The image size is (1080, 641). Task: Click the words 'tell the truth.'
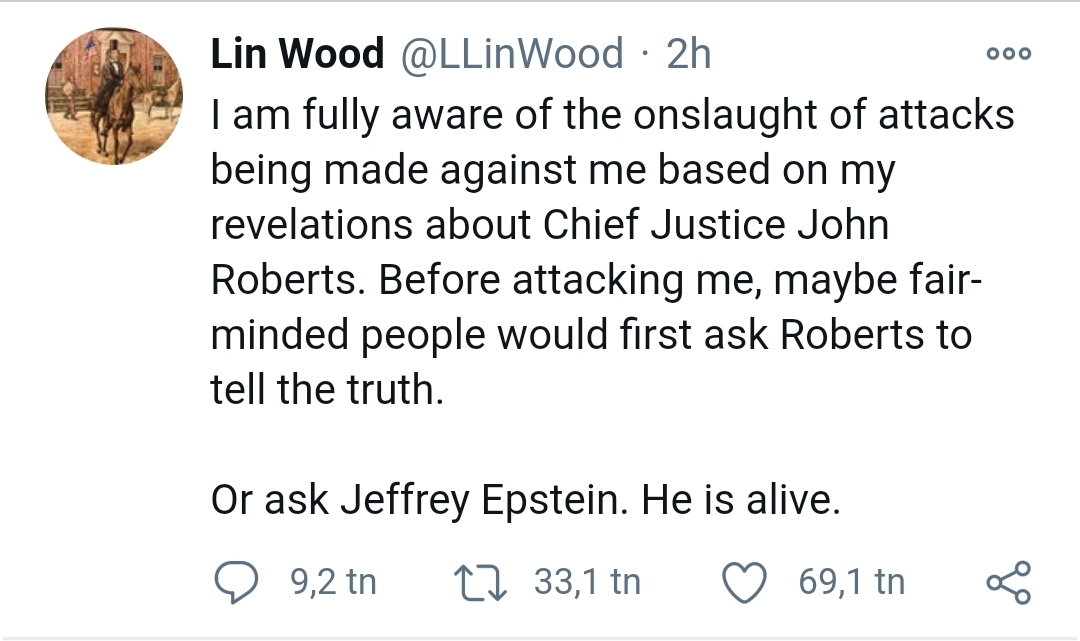pos(326,389)
